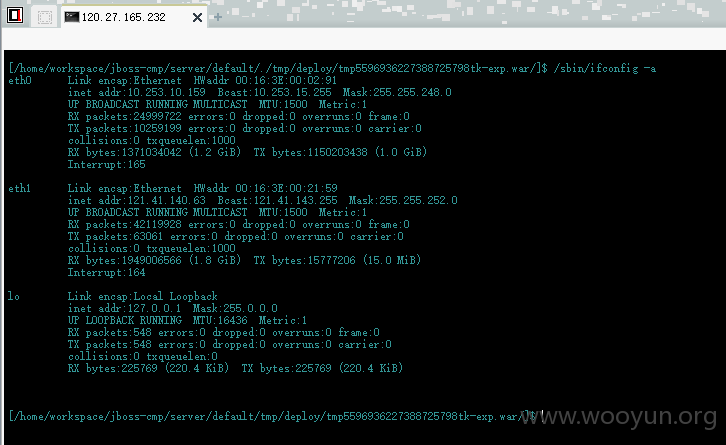This screenshot has height=445, width=726.
Task: Click the eth1 interface name
Action: pyautogui.click(x=19, y=188)
